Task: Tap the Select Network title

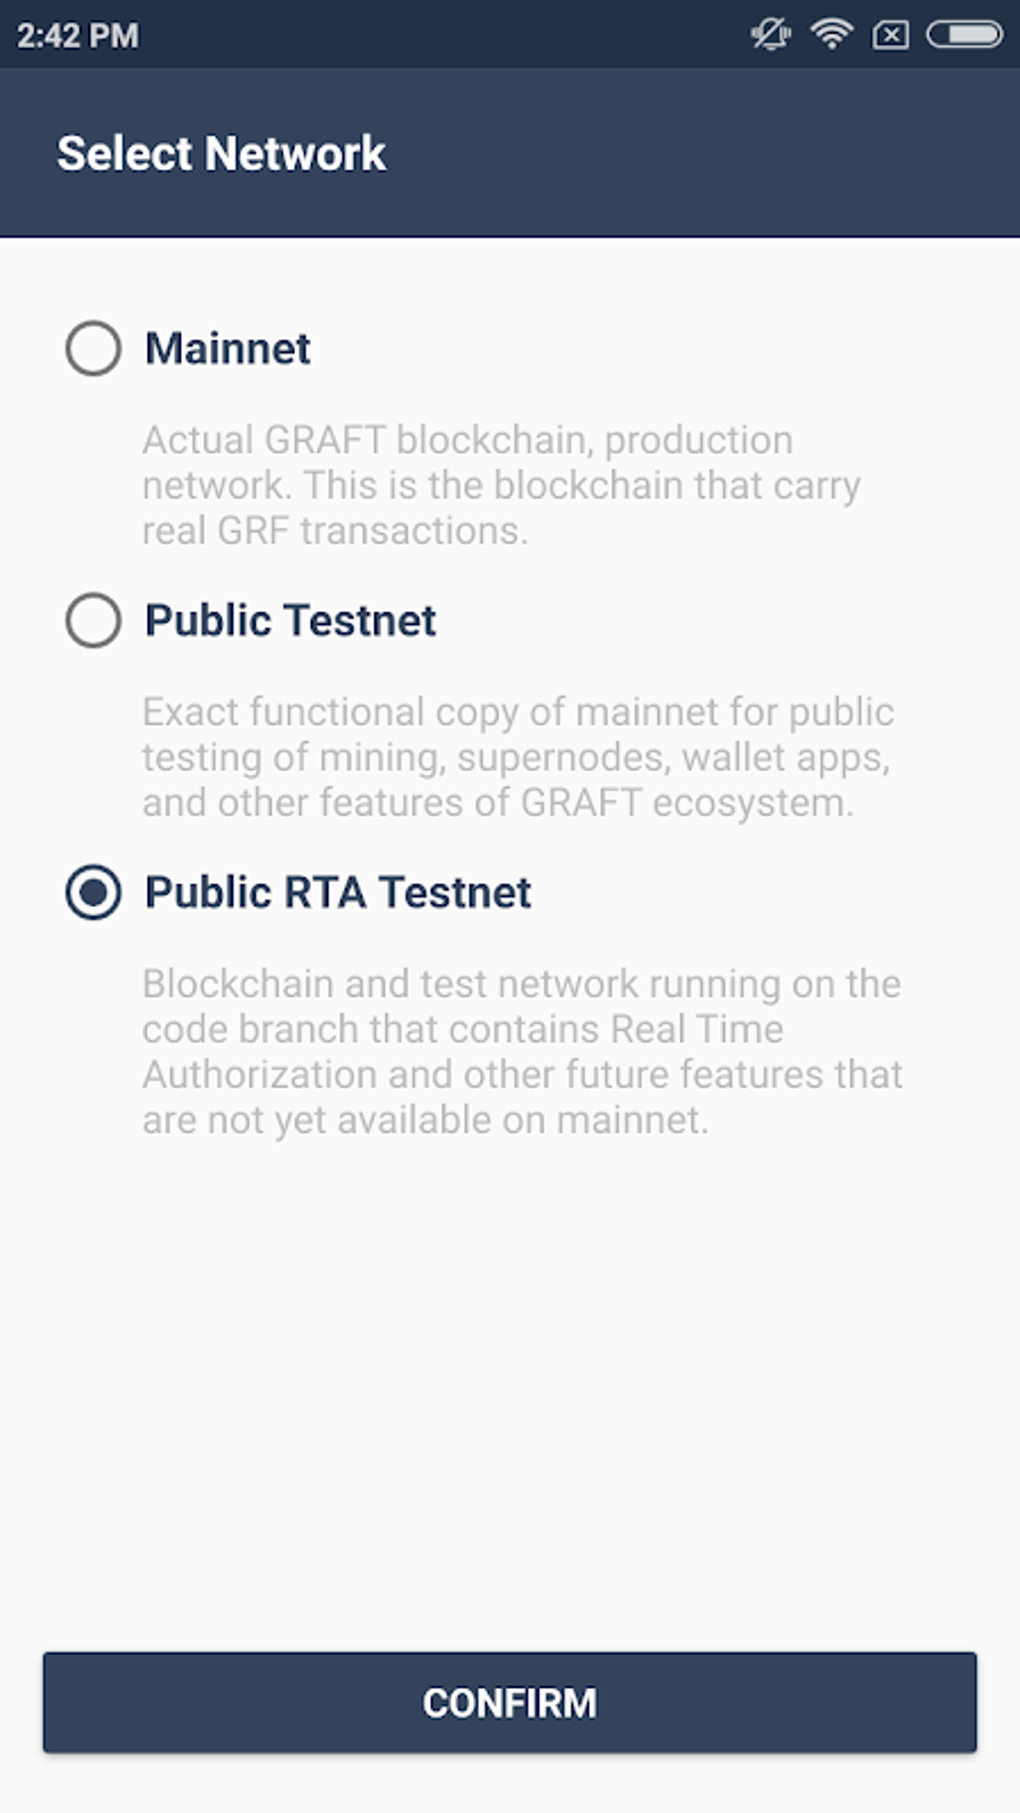Action: coord(221,154)
